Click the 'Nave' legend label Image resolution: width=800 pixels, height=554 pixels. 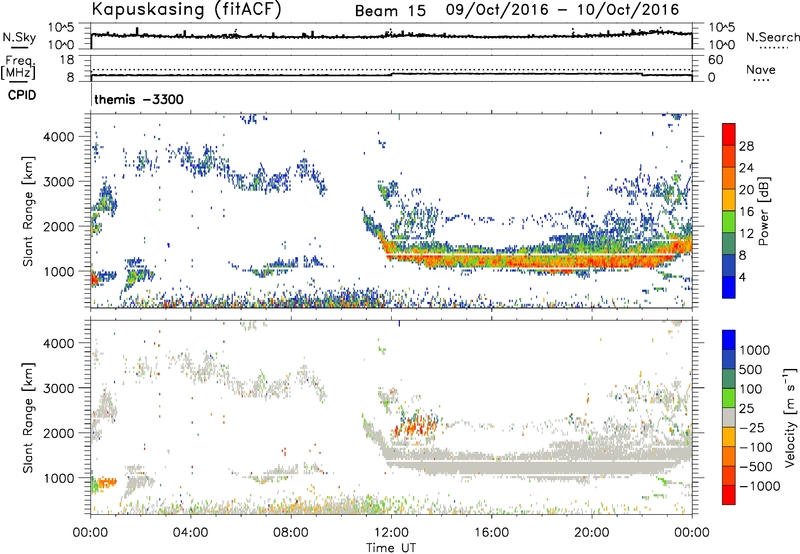pos(761,69)
